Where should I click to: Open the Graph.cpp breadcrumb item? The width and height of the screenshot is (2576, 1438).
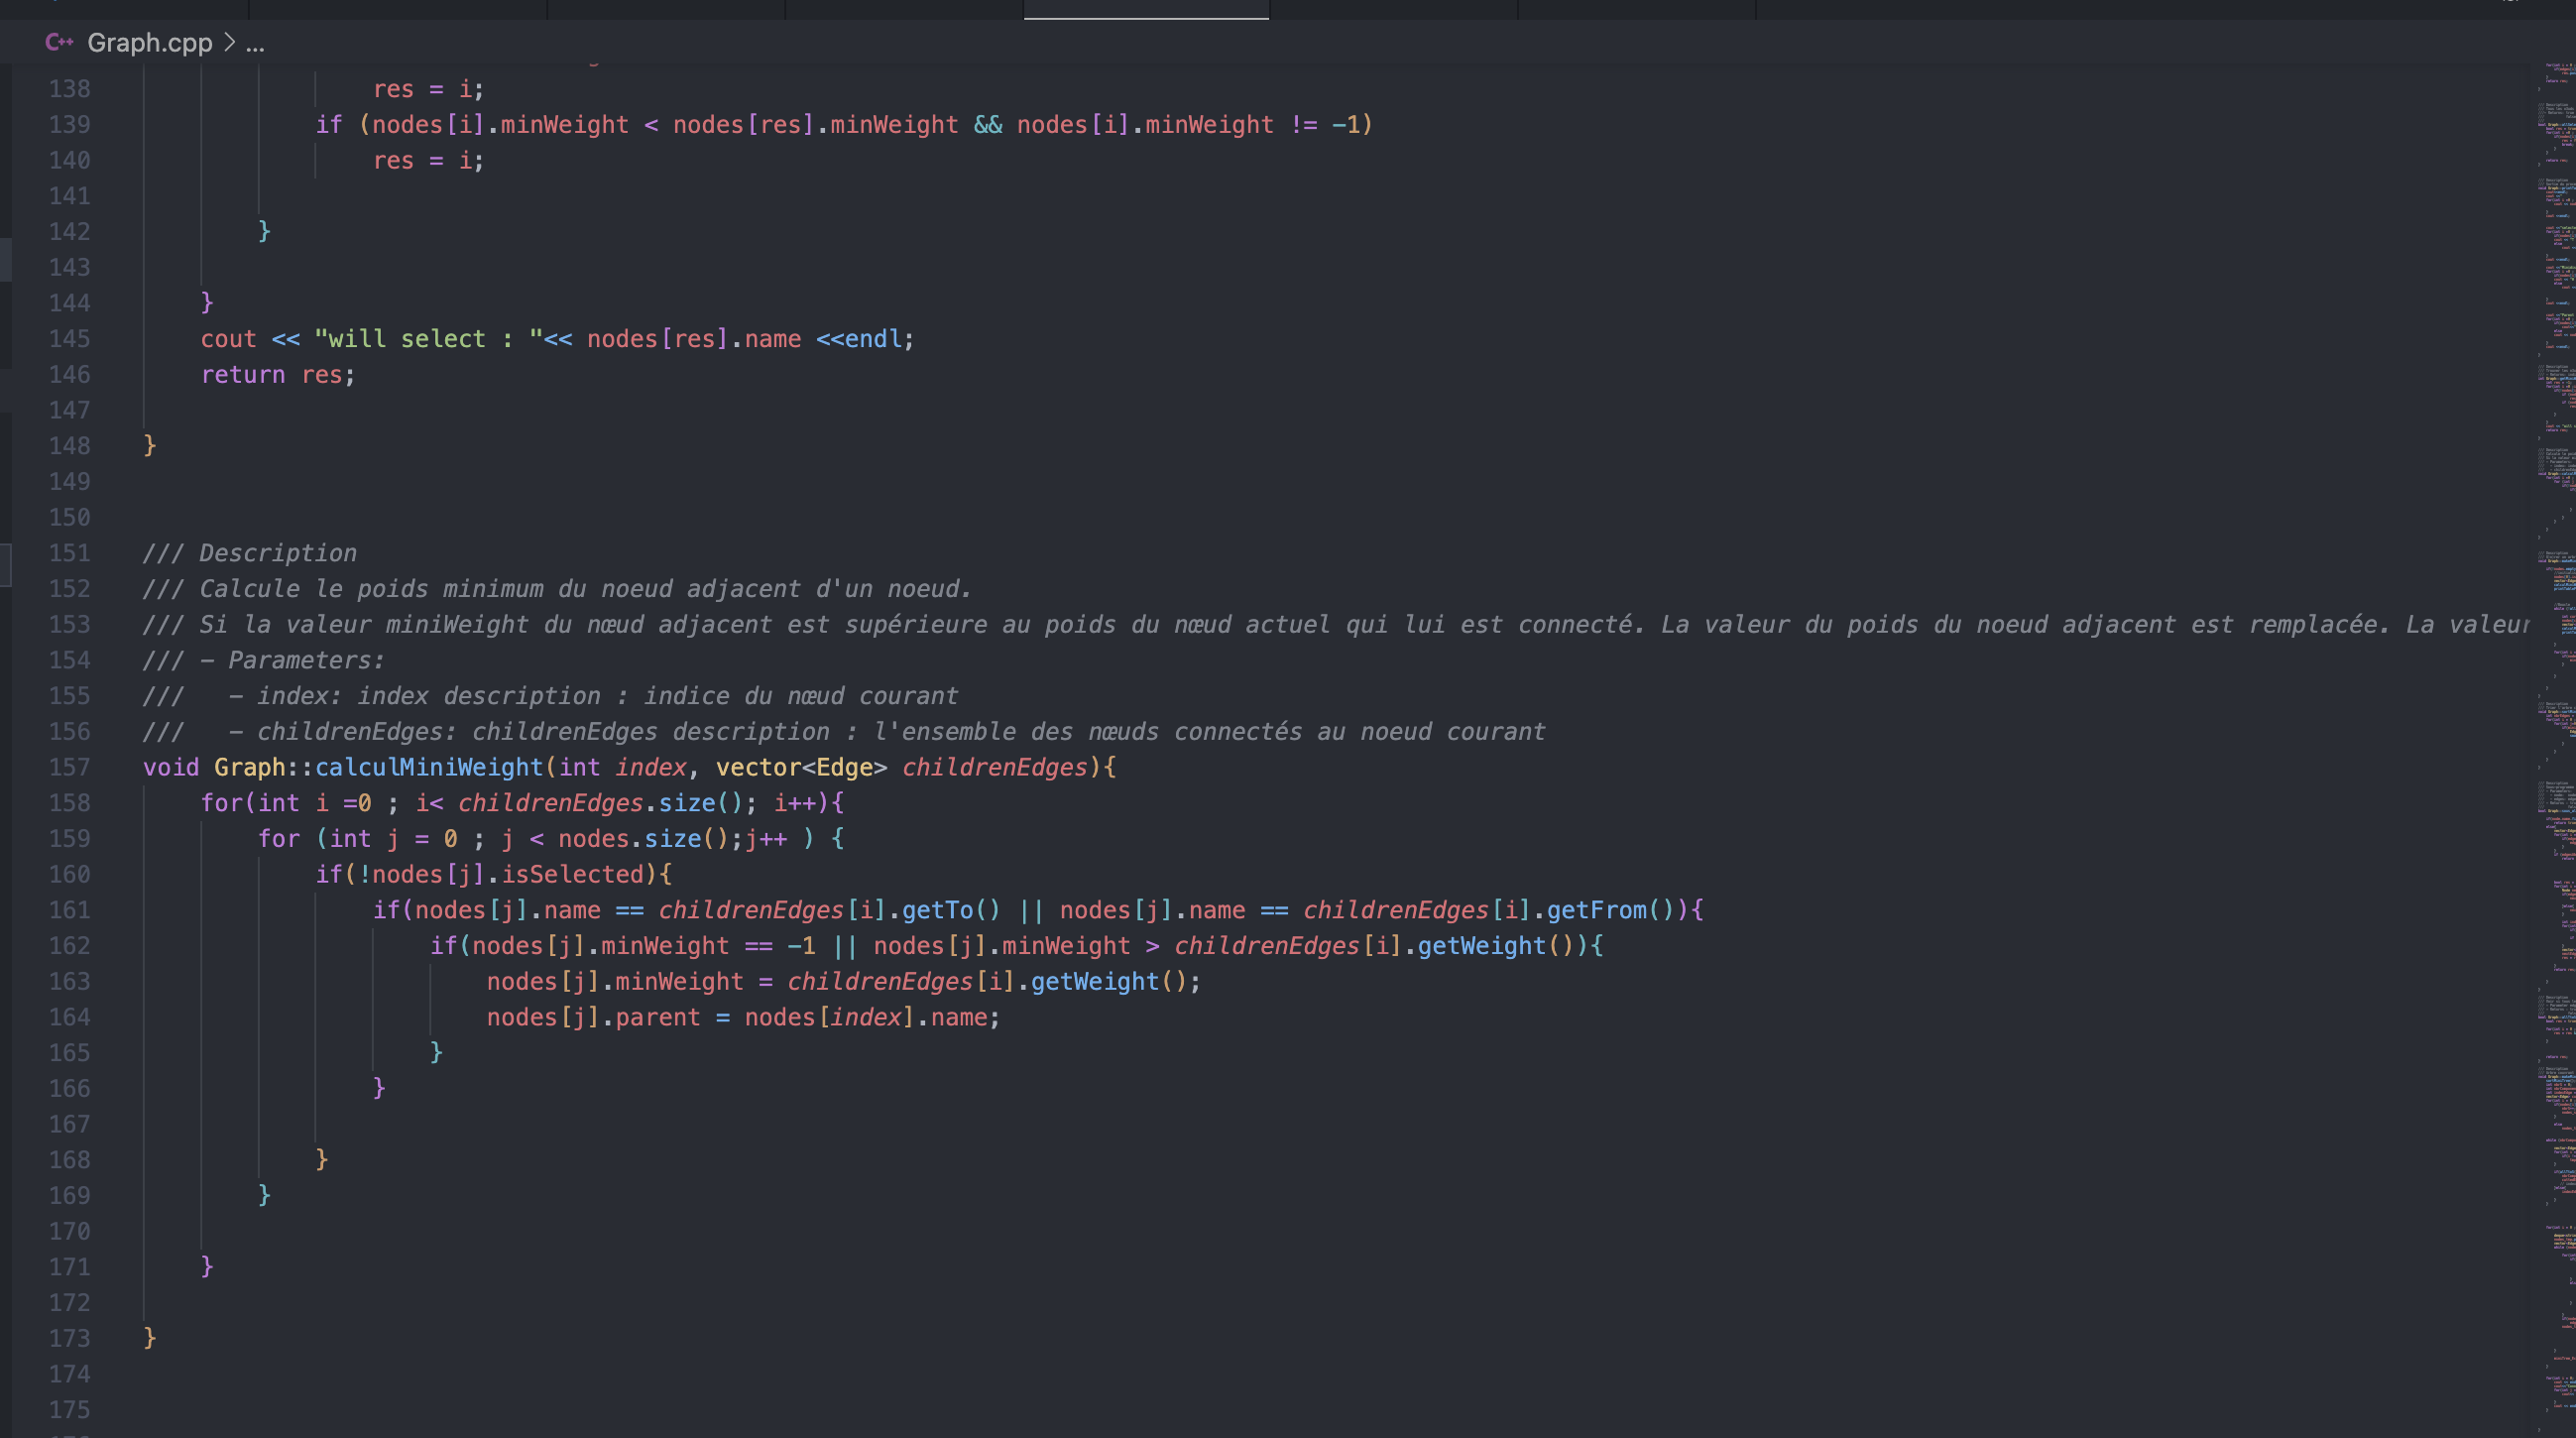[150, 42]
